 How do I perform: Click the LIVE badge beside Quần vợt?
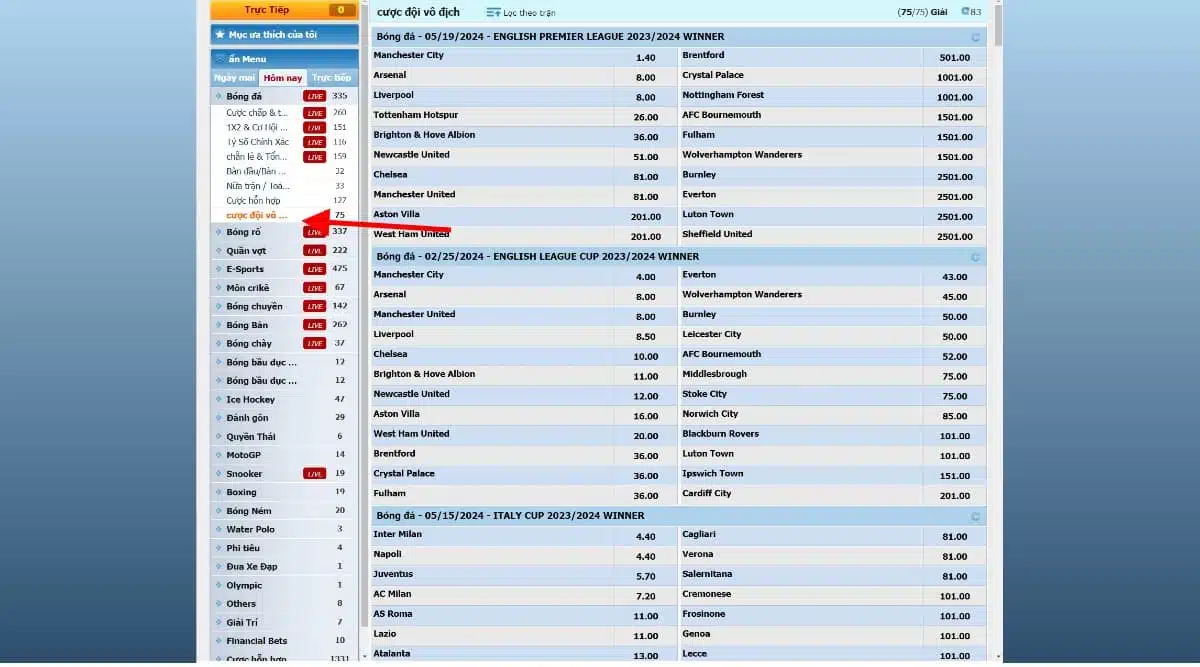(314, 251)
